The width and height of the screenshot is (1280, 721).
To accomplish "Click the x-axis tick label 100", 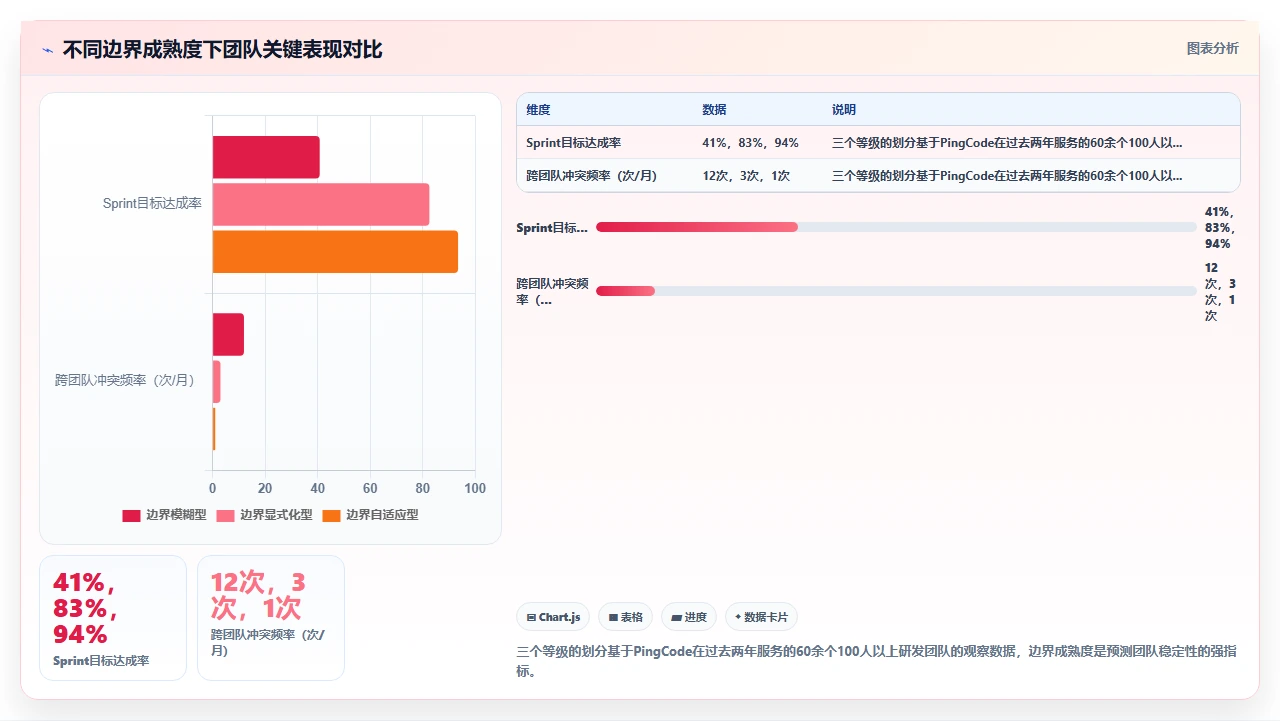I will pyautogui.click(x=475, y=489).
